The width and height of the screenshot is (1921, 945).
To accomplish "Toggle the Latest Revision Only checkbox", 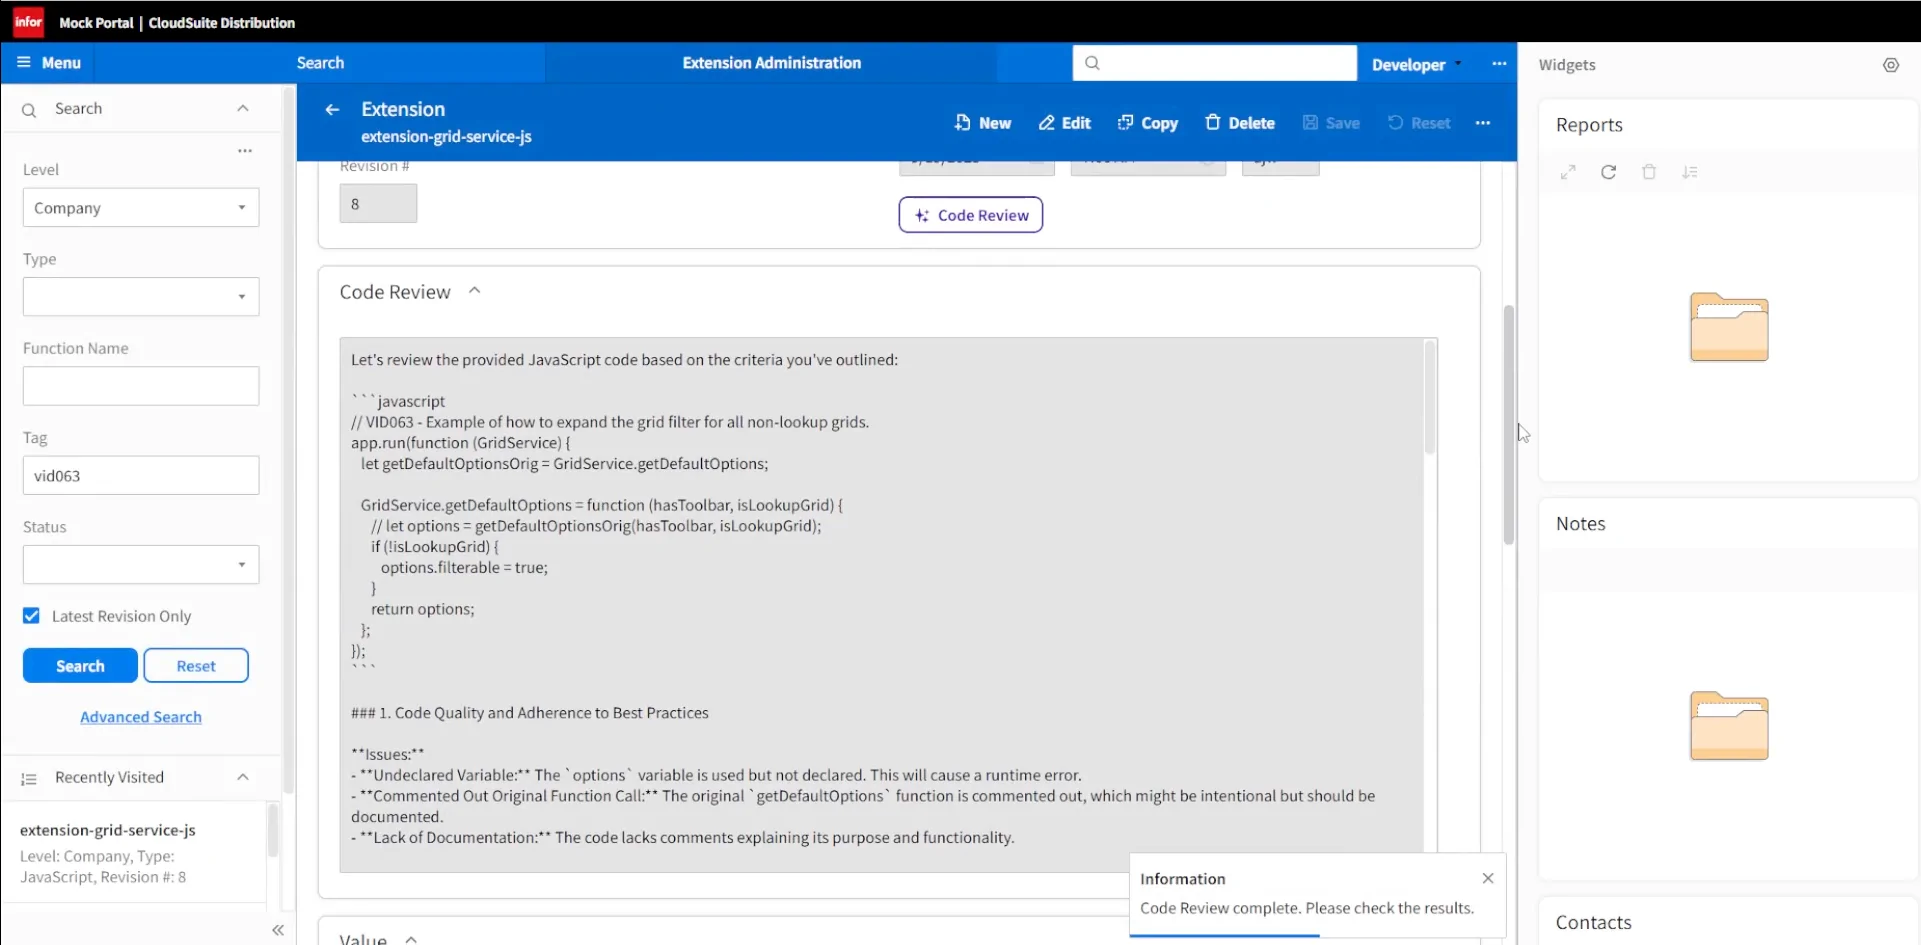I will [31, 615].
